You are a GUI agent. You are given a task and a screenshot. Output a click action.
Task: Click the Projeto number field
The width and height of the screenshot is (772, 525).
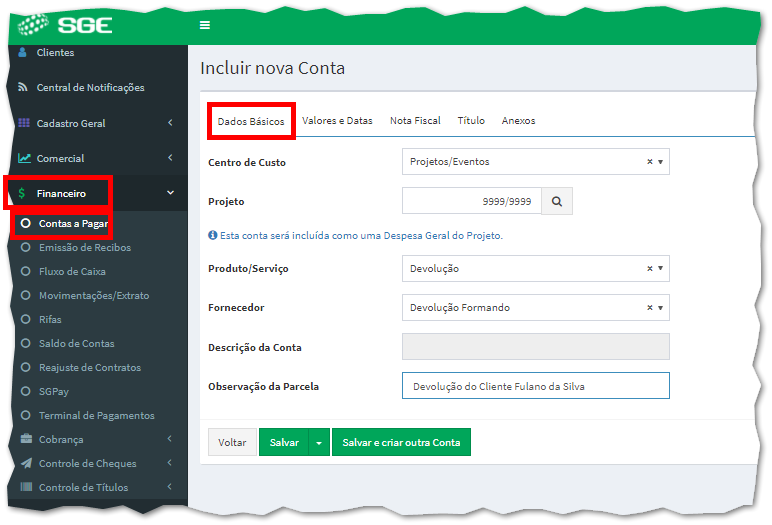[472, 201]
